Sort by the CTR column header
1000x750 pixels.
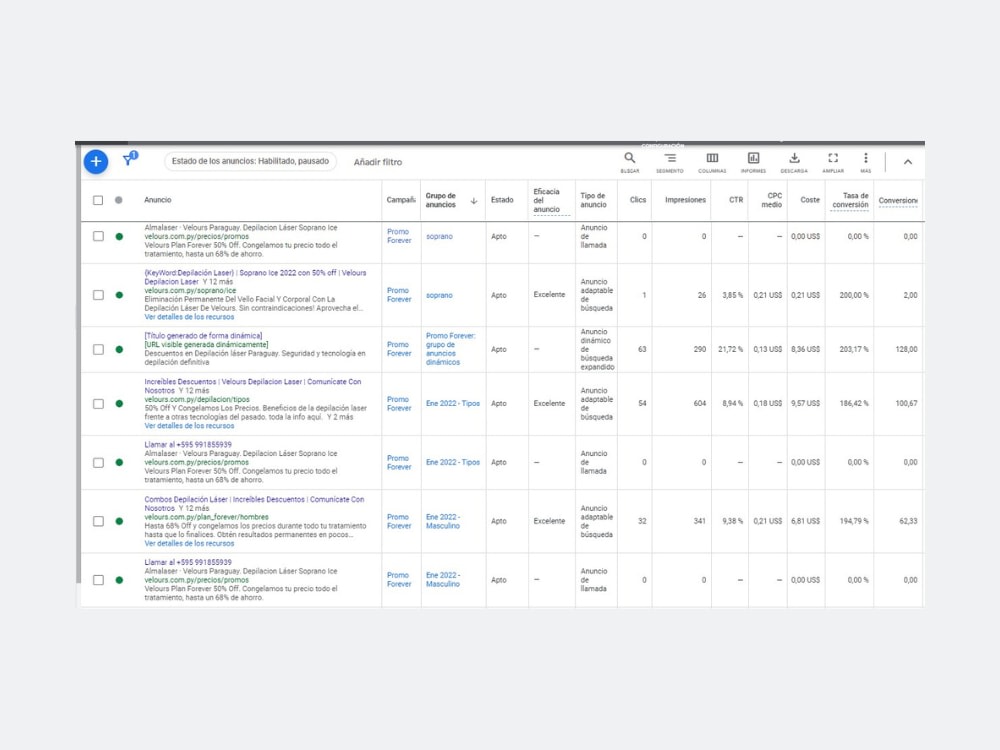[x=736, y=200]
